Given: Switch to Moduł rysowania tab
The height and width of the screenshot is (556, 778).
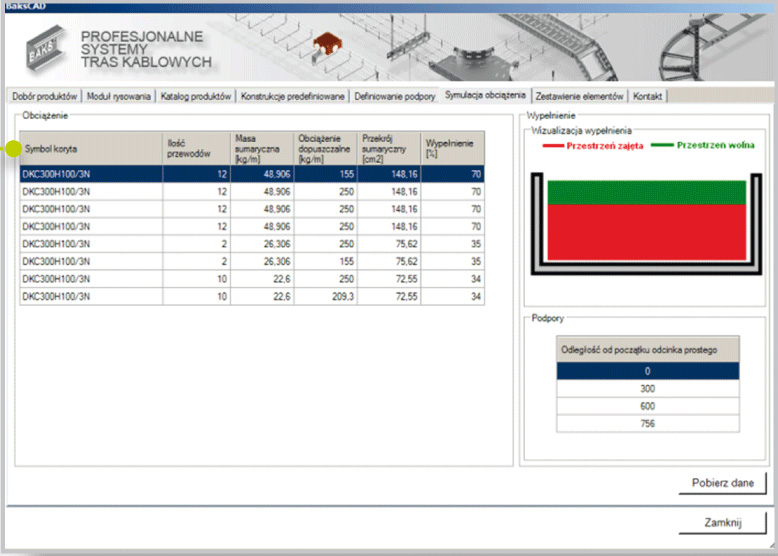Looking at the screenshot, I should 119,96.
